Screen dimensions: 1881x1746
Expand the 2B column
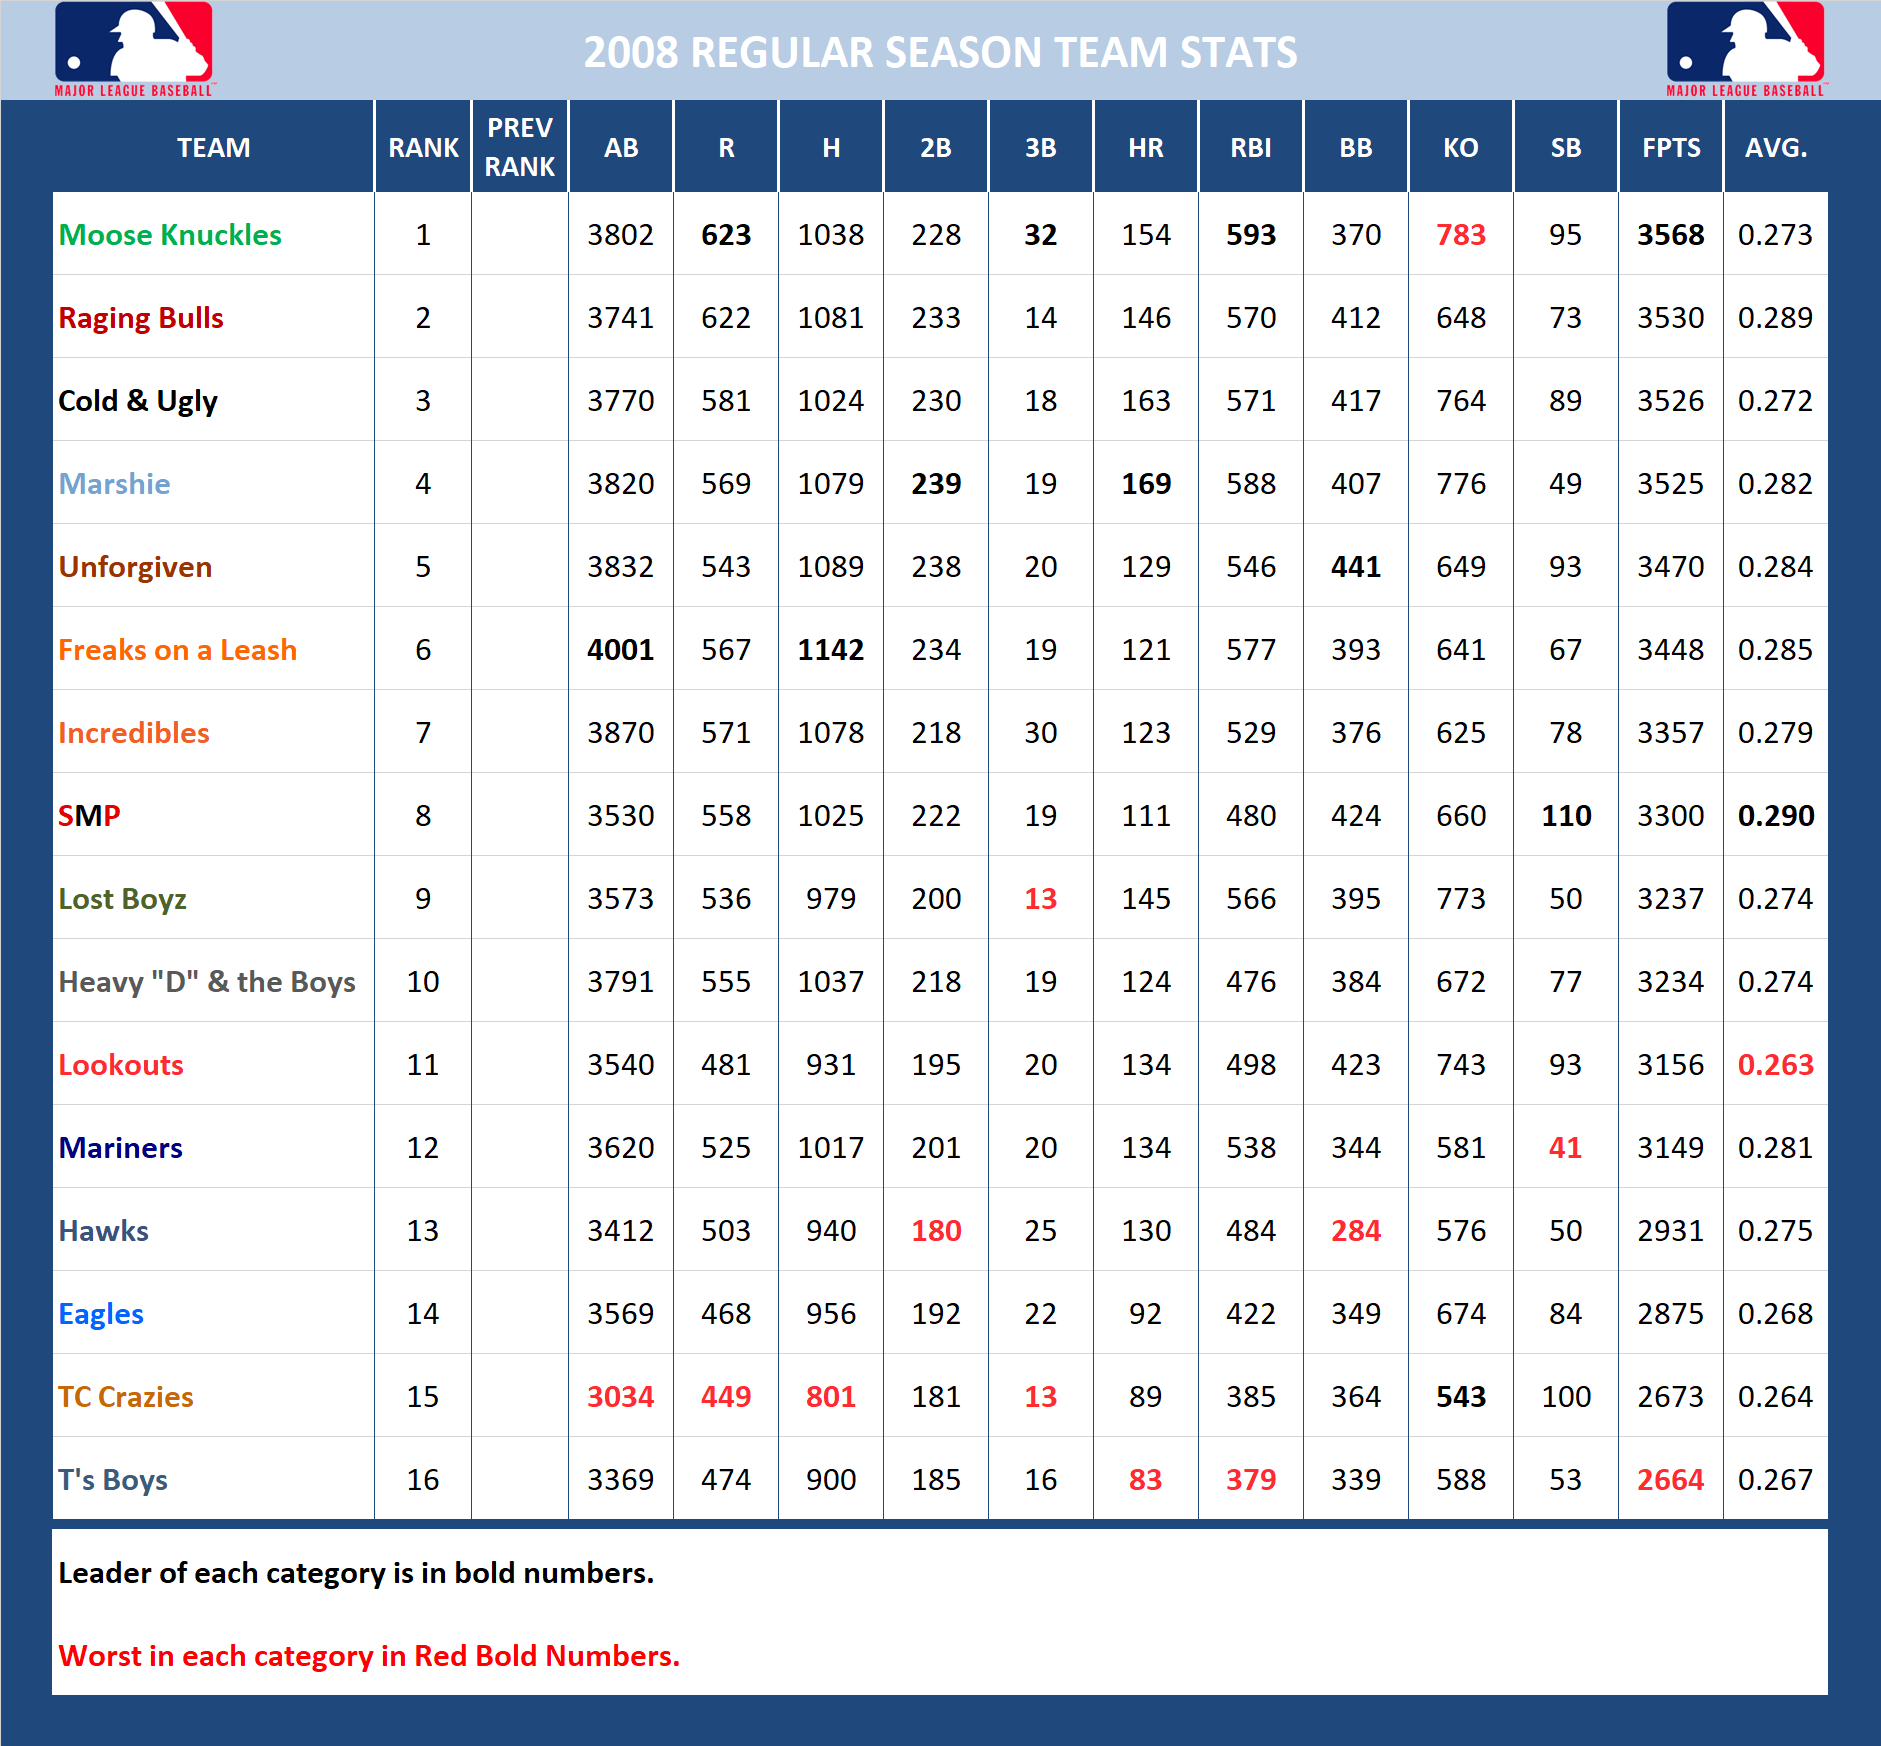pos(935,147)
